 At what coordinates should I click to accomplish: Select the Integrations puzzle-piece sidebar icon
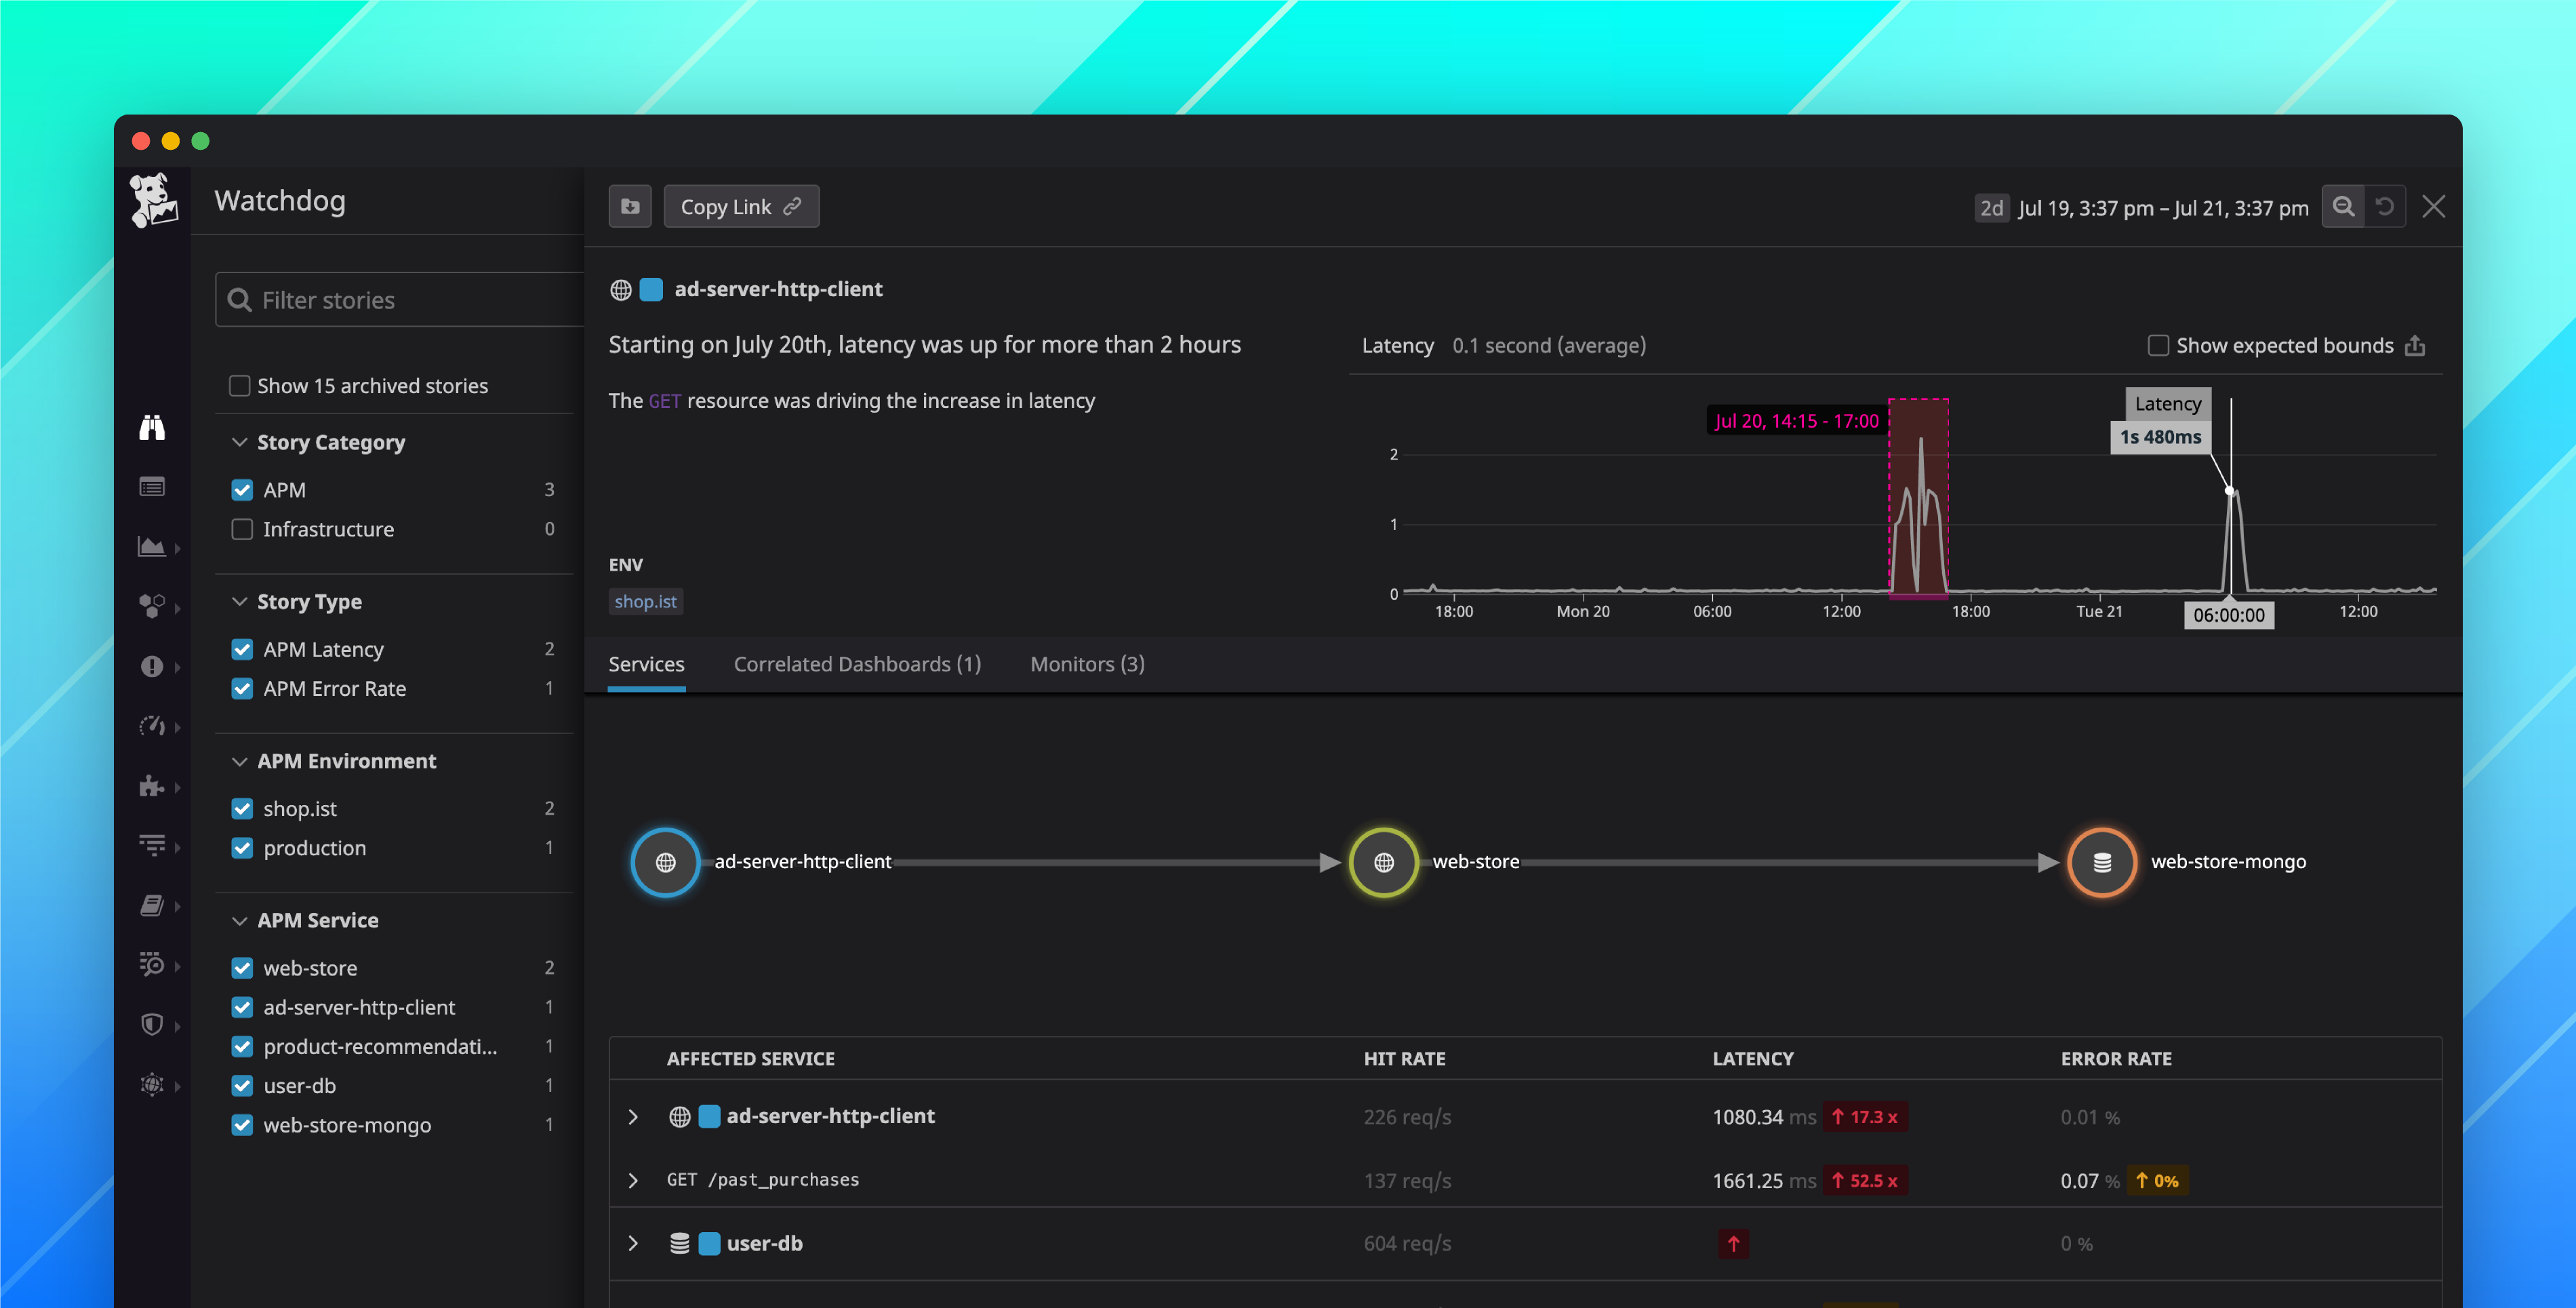[x=152, y=786]
